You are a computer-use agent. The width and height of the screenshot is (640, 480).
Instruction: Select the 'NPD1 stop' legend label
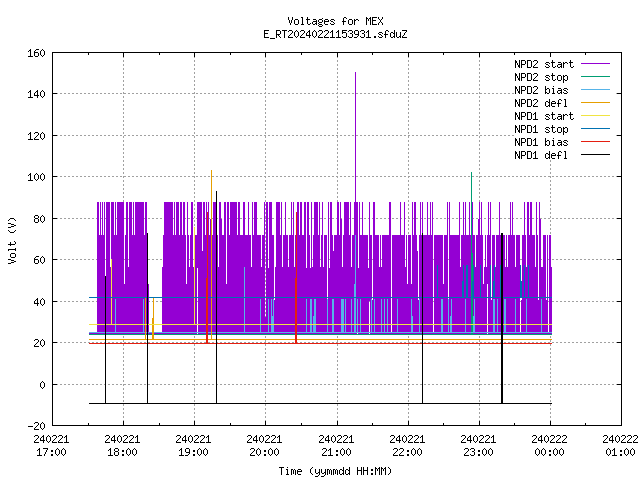click(x=541, y=129)
